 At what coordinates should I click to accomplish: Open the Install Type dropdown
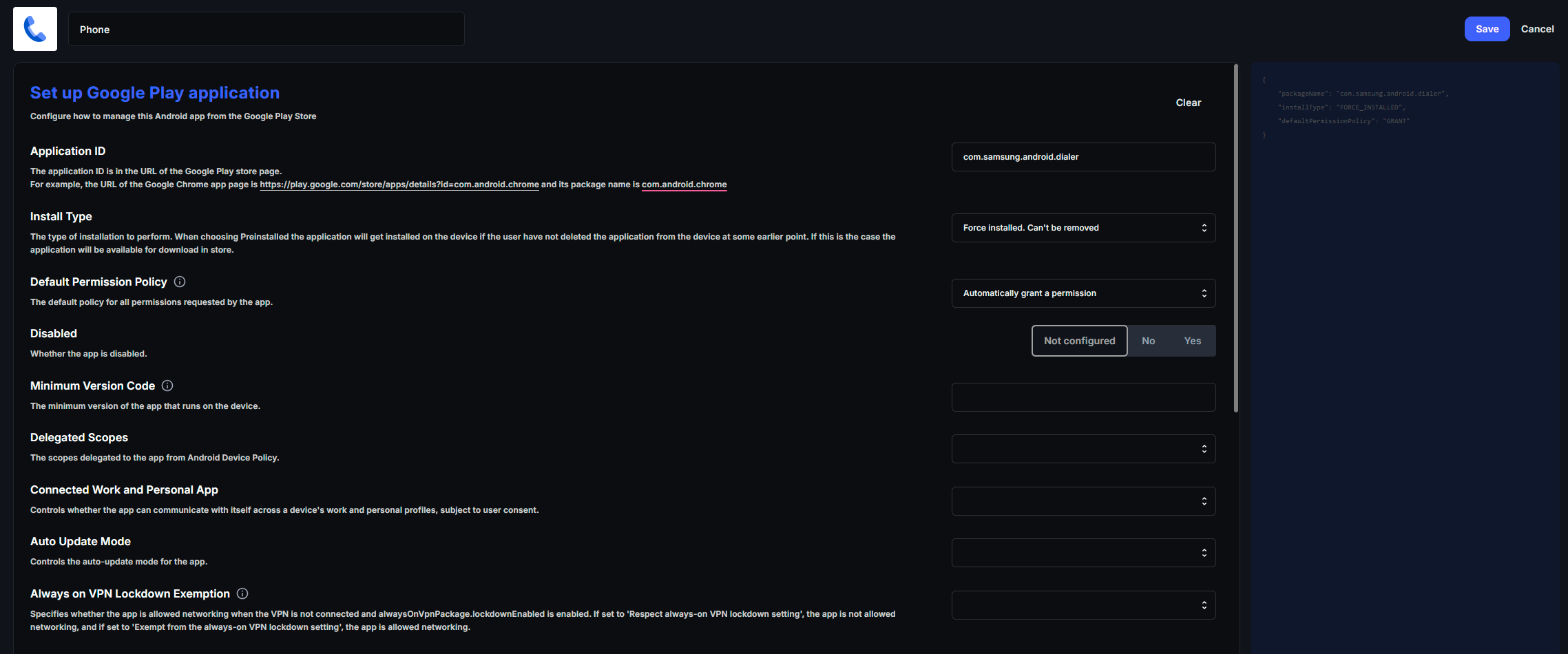point(1083,228)
